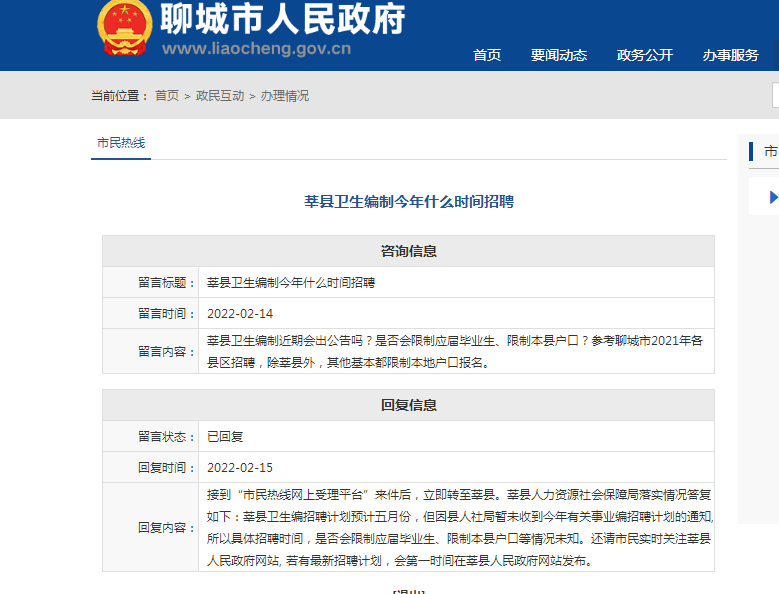Switch to the 市民热线 tab
Screen dimensions: 779x594
tap(121, 143)
